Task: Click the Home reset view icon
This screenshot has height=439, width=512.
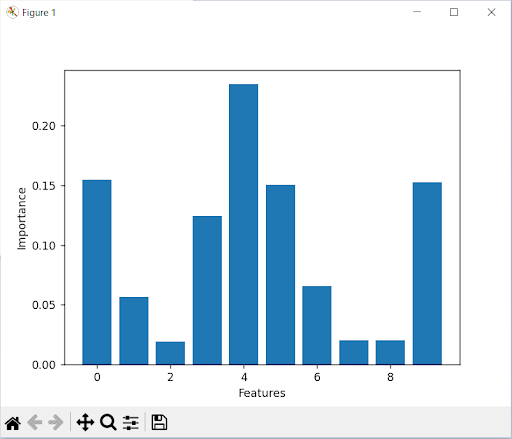Action: pos(13,423)
